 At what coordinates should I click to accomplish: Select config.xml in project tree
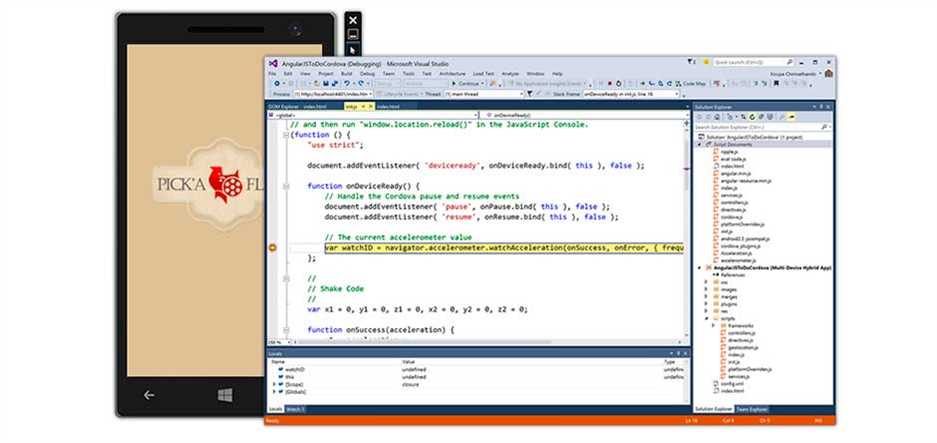pos(732,384)
